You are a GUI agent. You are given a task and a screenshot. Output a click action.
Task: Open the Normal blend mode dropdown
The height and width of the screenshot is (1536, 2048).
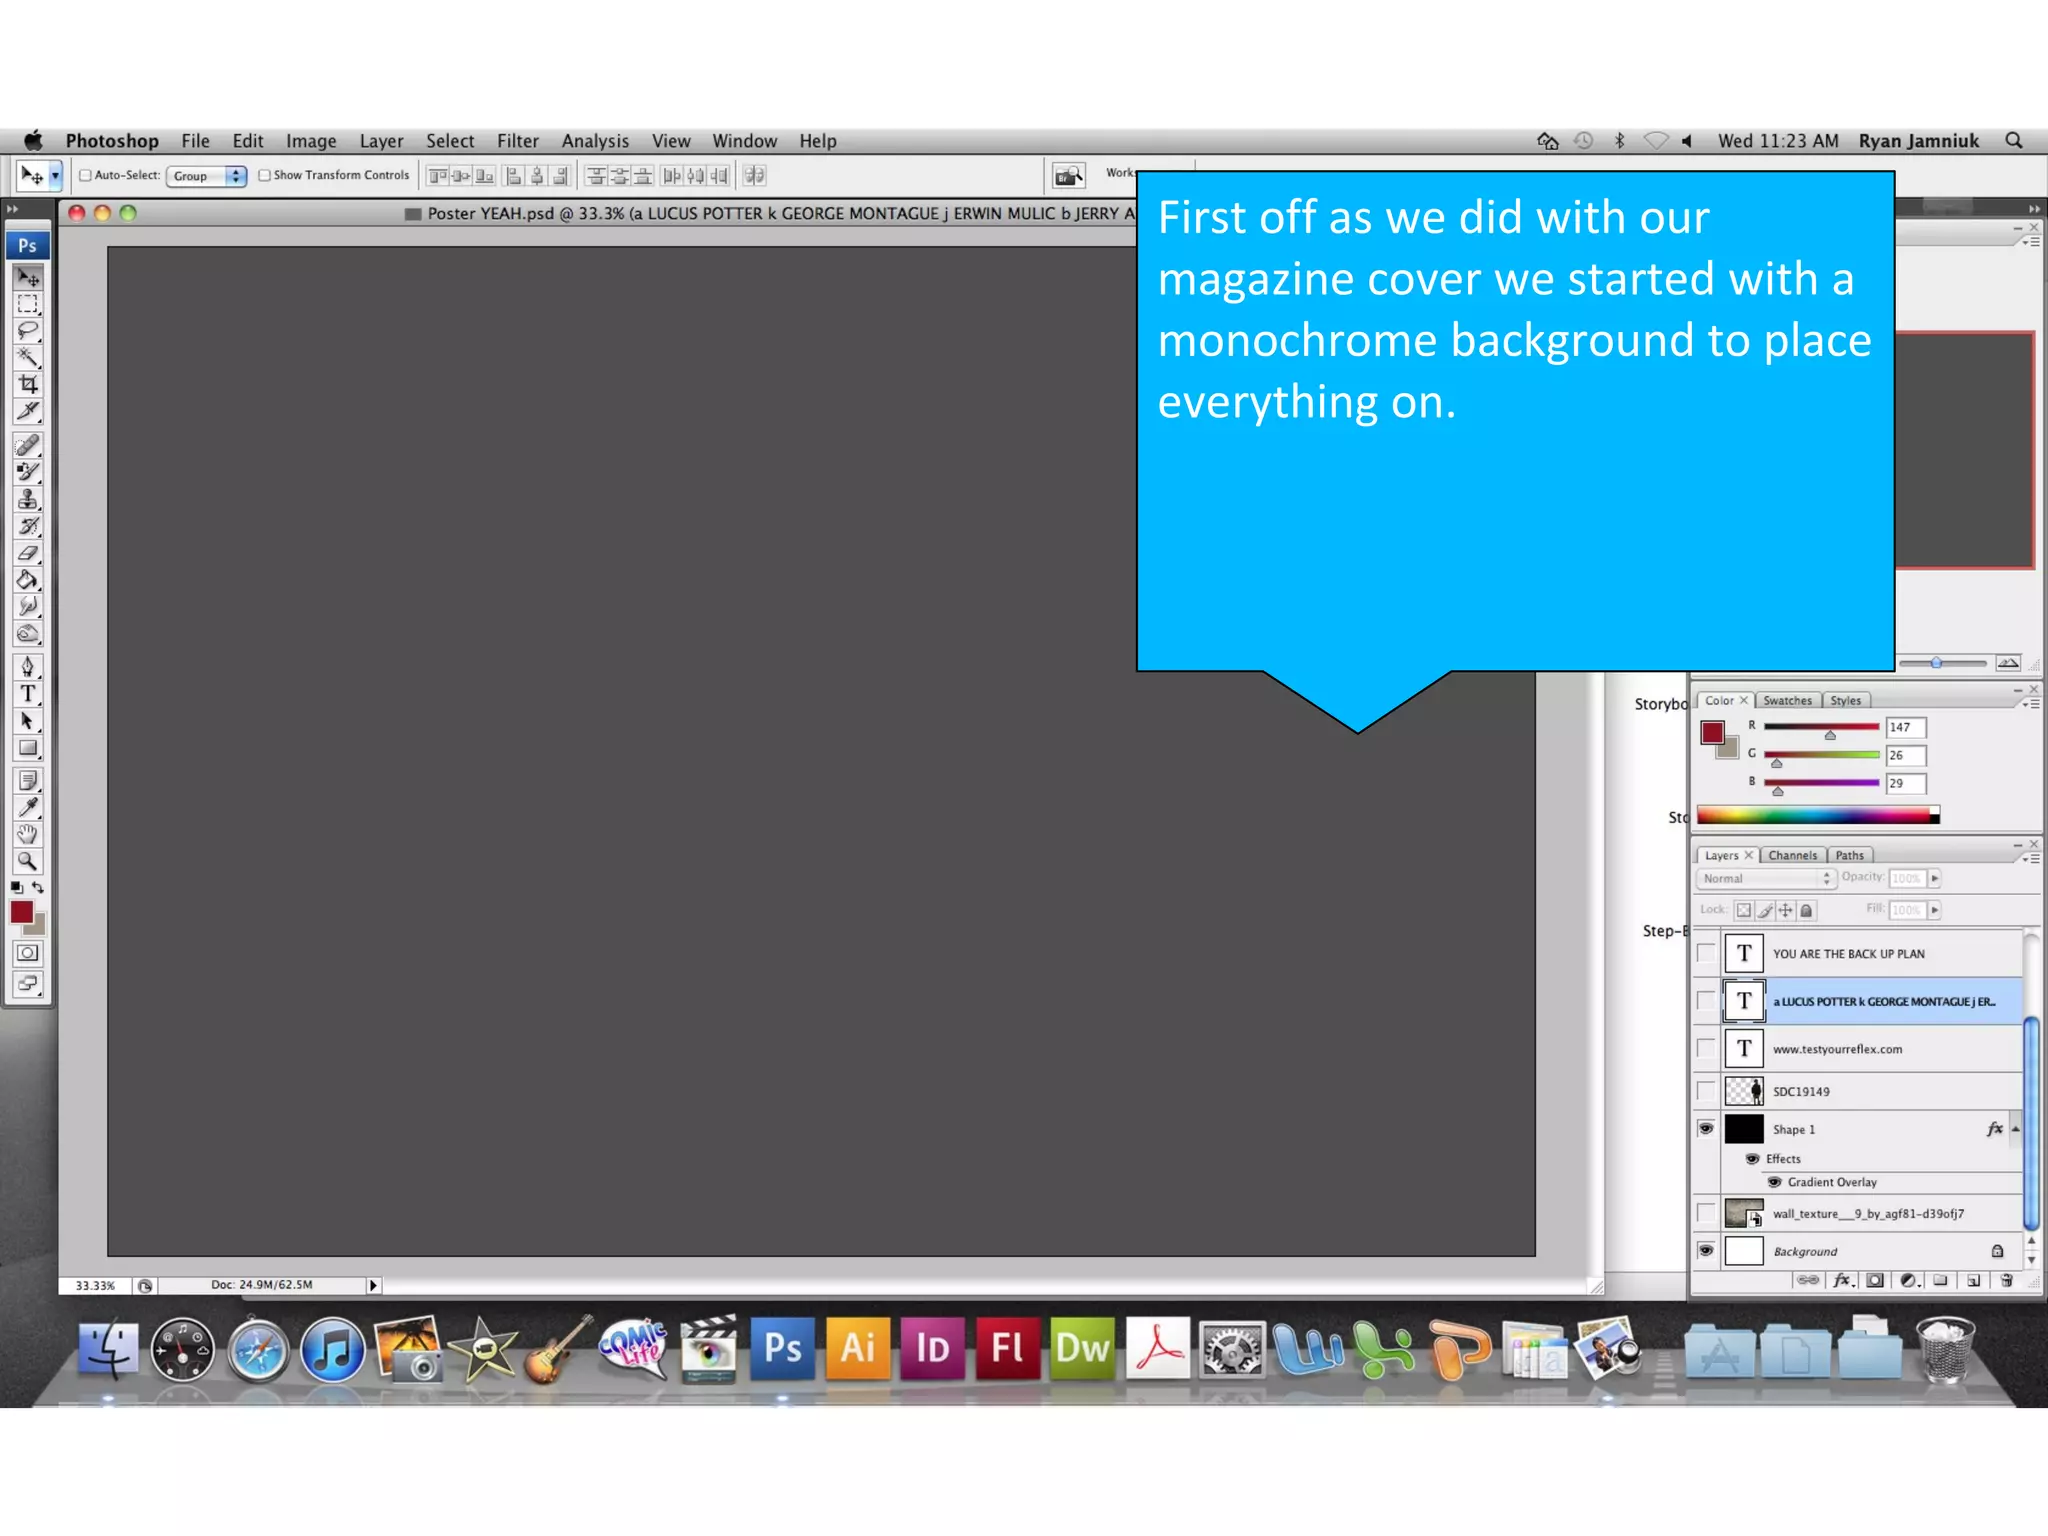(1765, 878)
